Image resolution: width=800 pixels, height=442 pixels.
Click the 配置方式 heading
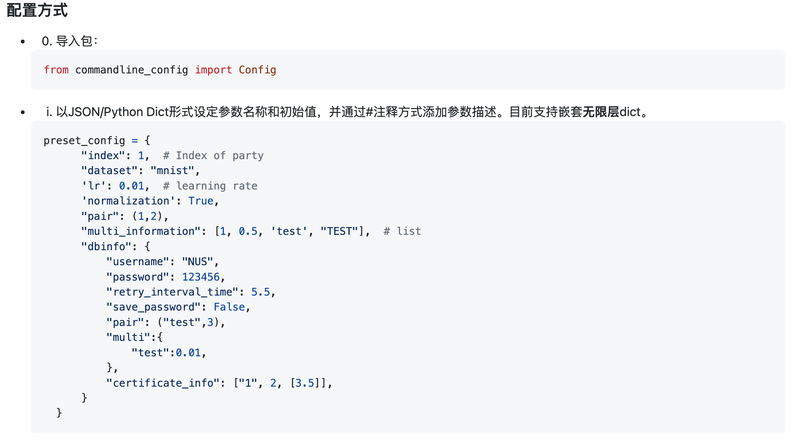[x=37, y=10]
